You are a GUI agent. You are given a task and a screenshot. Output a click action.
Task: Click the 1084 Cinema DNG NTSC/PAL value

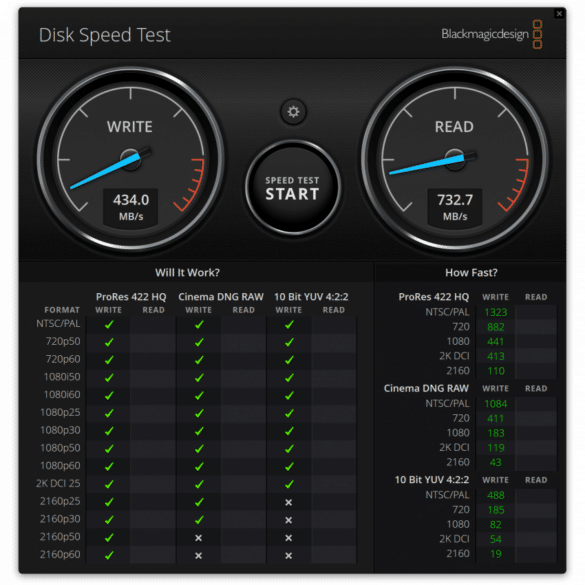coord(495,404)
